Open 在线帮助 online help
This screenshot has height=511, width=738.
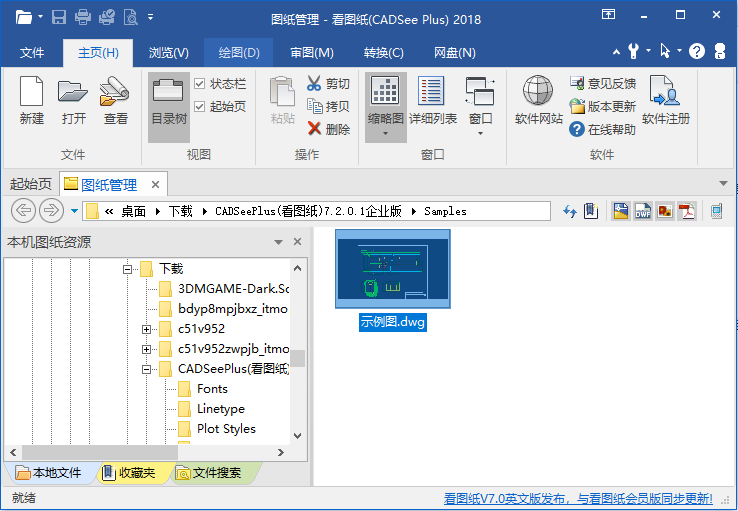[602, 129]
